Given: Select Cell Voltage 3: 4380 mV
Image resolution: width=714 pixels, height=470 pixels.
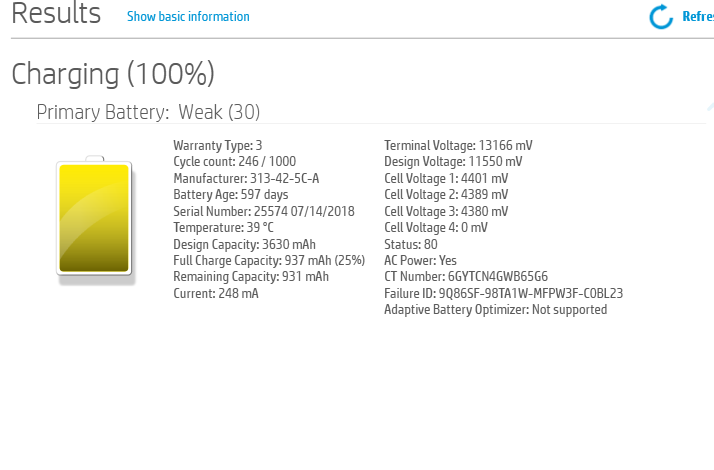Looking at the screenshot, I should coord(446,211).
